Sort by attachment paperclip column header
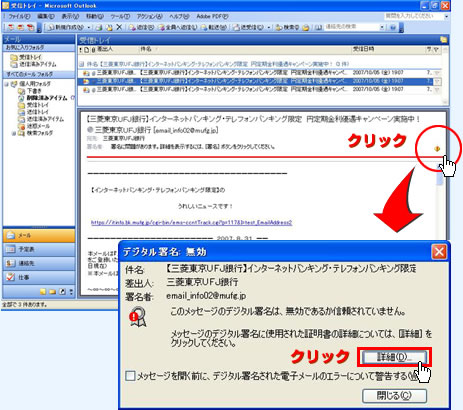 click(93, 50)
